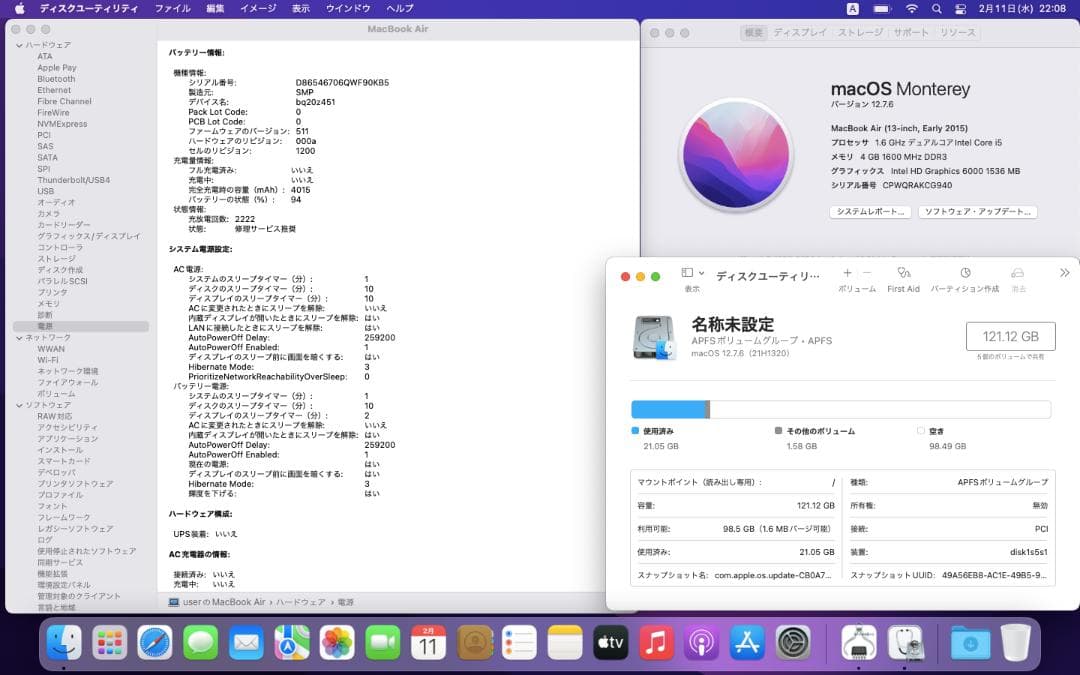Viewport: 1080px width, 675px height.
Task: Open Music app in Dock
Action: (656, 643)
